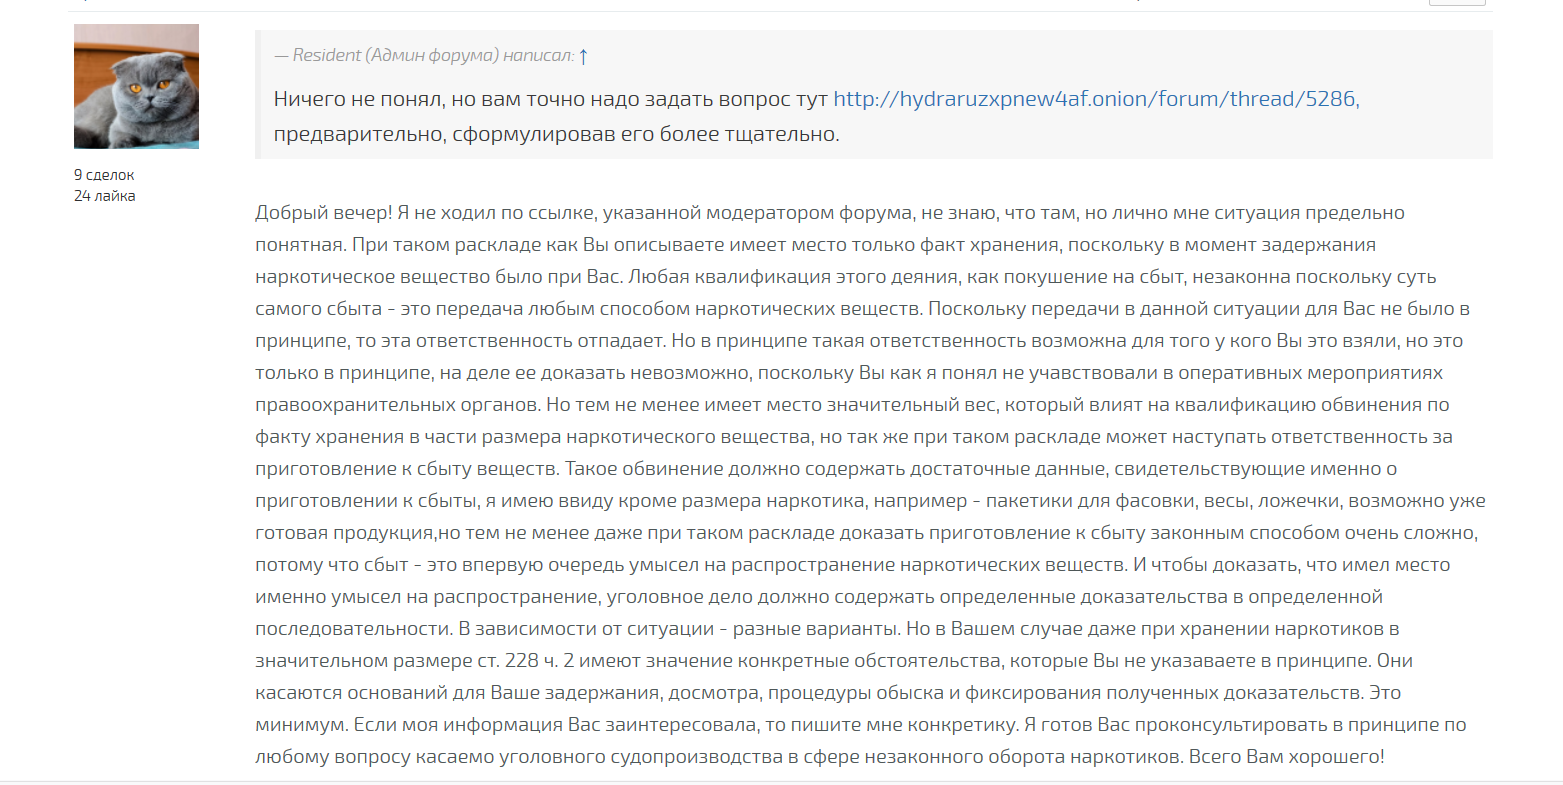Follow the hydraruzxpnew4af.onion forum thread link
The height and width of the screenshot is (785, 1563).
(x=1095, y=99)
